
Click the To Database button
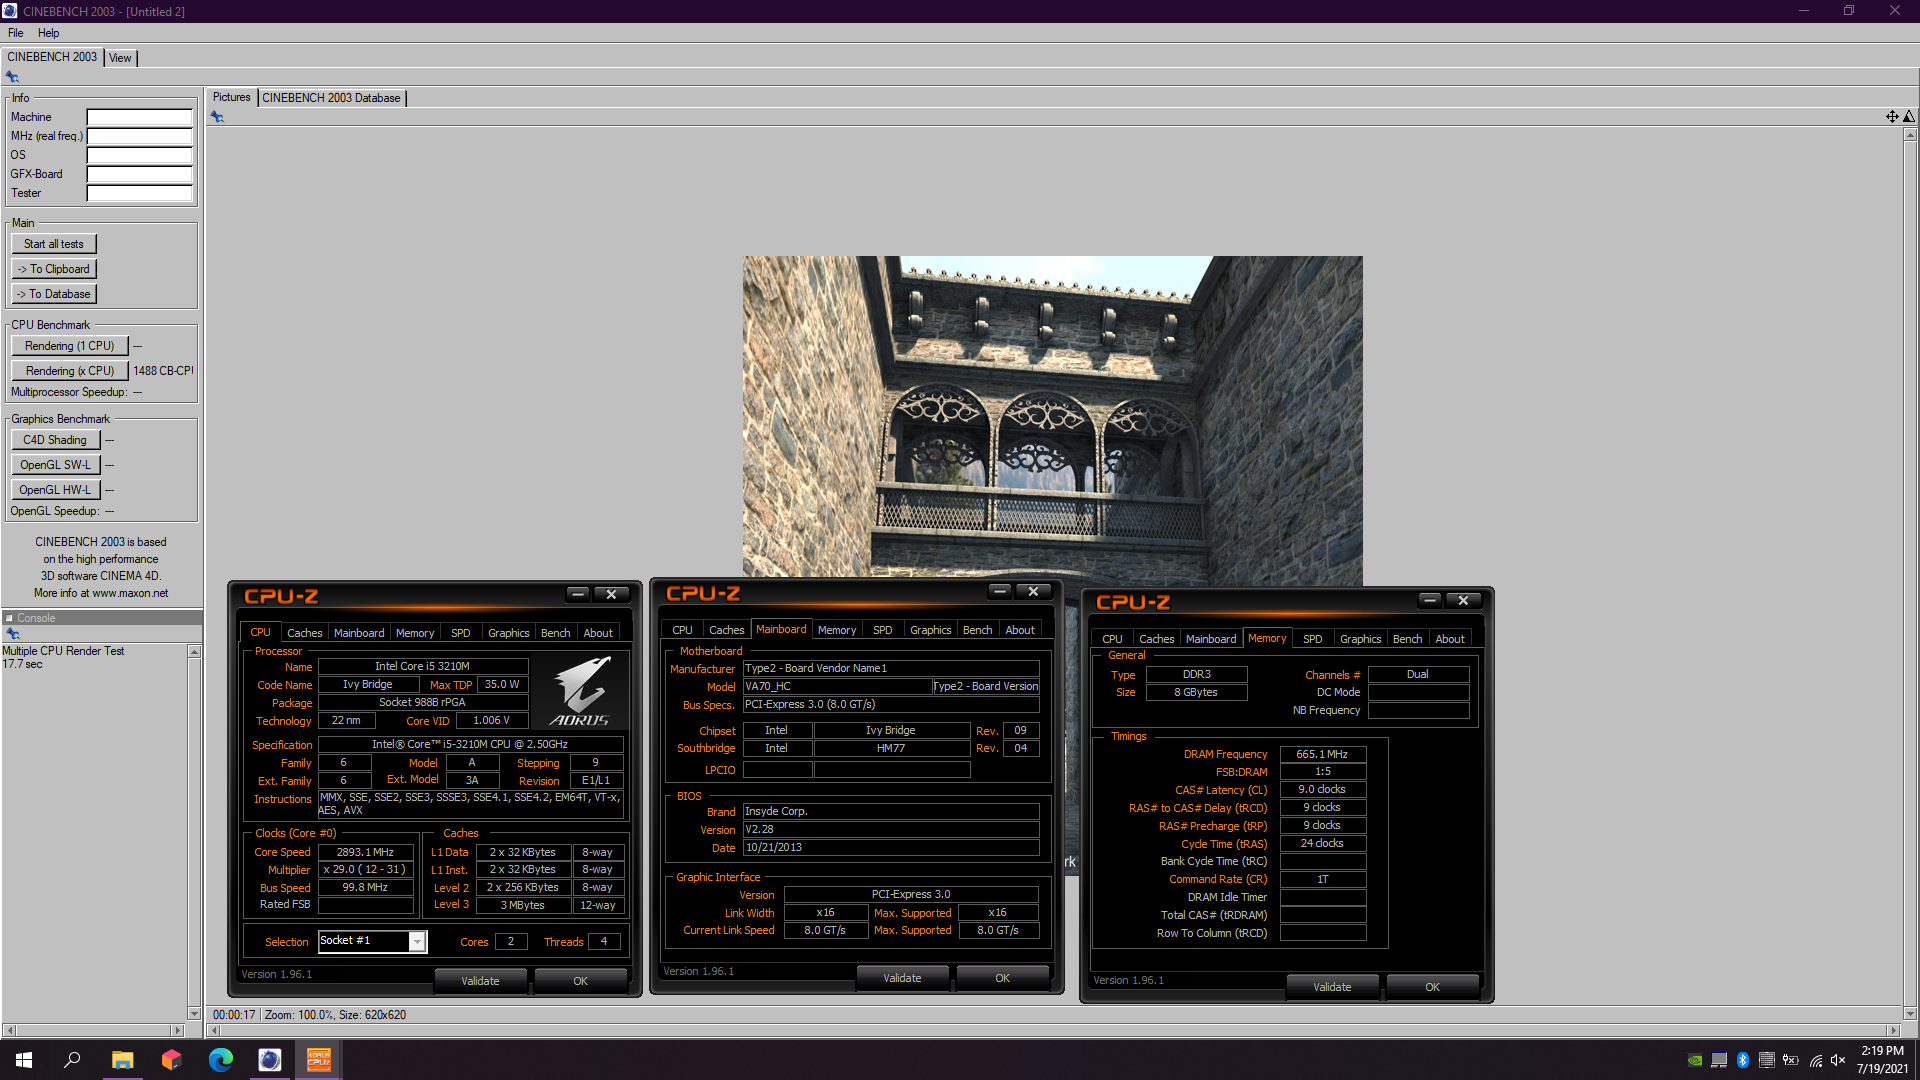[54, 294]
